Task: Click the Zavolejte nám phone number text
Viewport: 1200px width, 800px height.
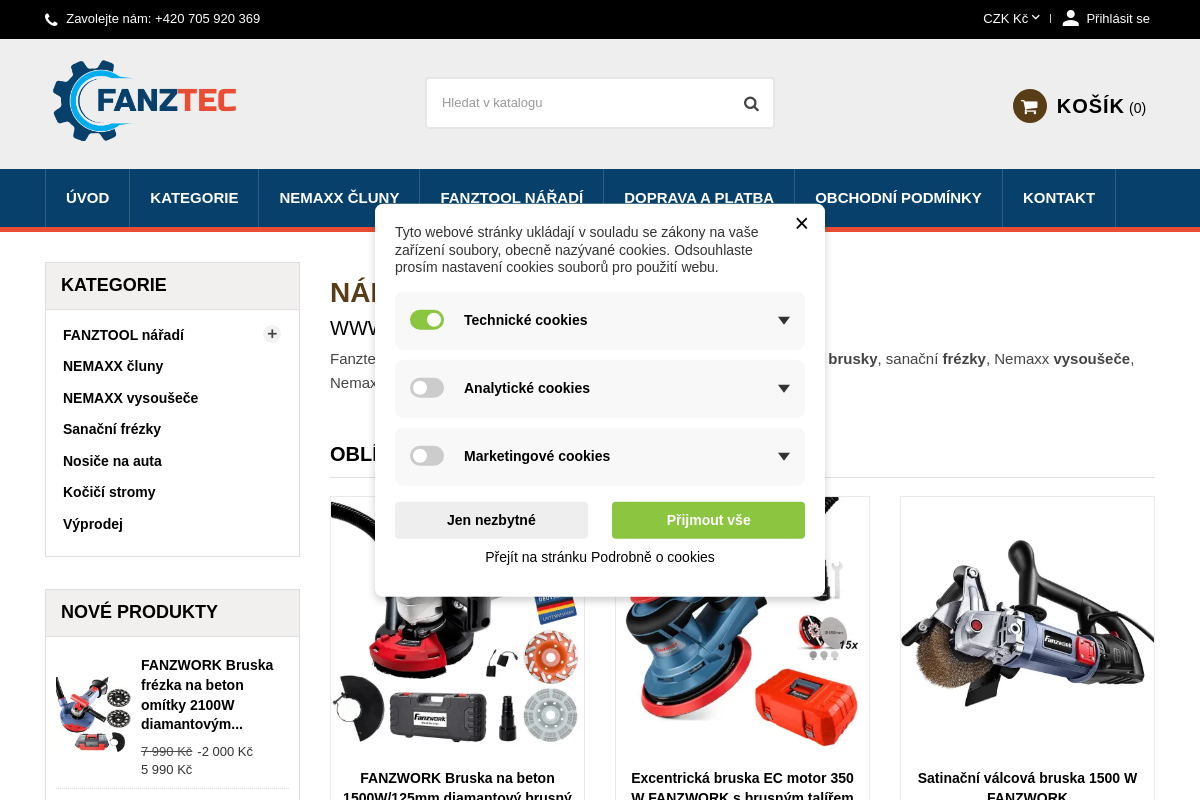Action: (x=163, y=18)
